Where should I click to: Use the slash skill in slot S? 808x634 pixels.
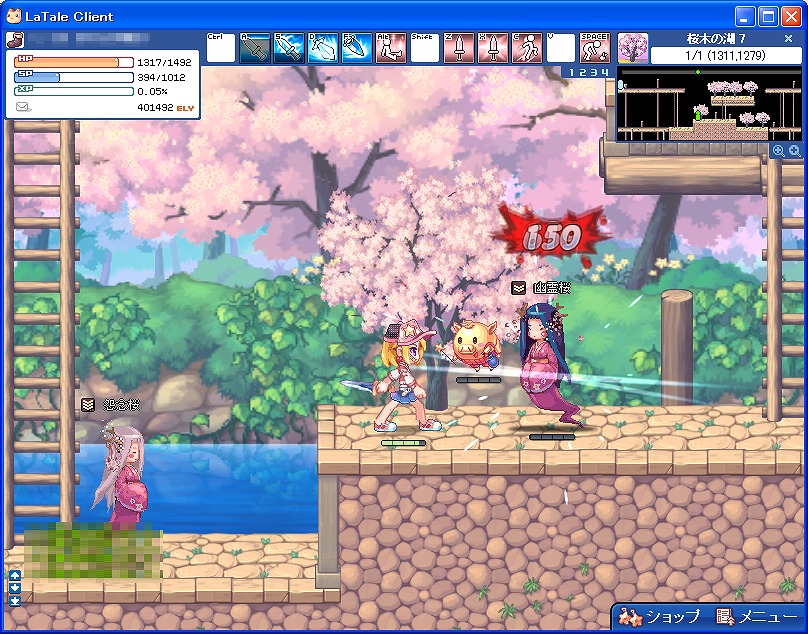pyautogui.click(x=289, y=48)
